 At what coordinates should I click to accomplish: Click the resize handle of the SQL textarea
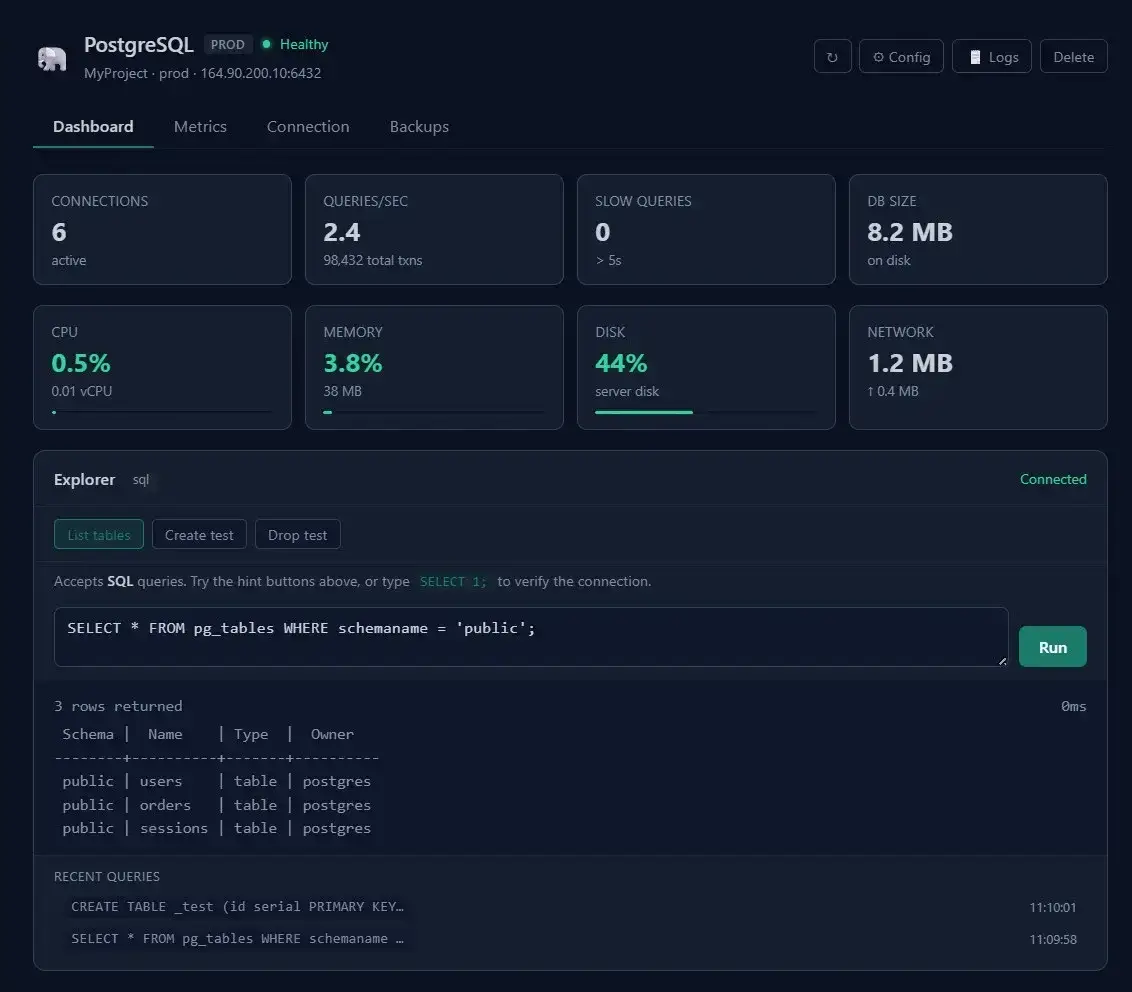click(x=1001, y=660)
